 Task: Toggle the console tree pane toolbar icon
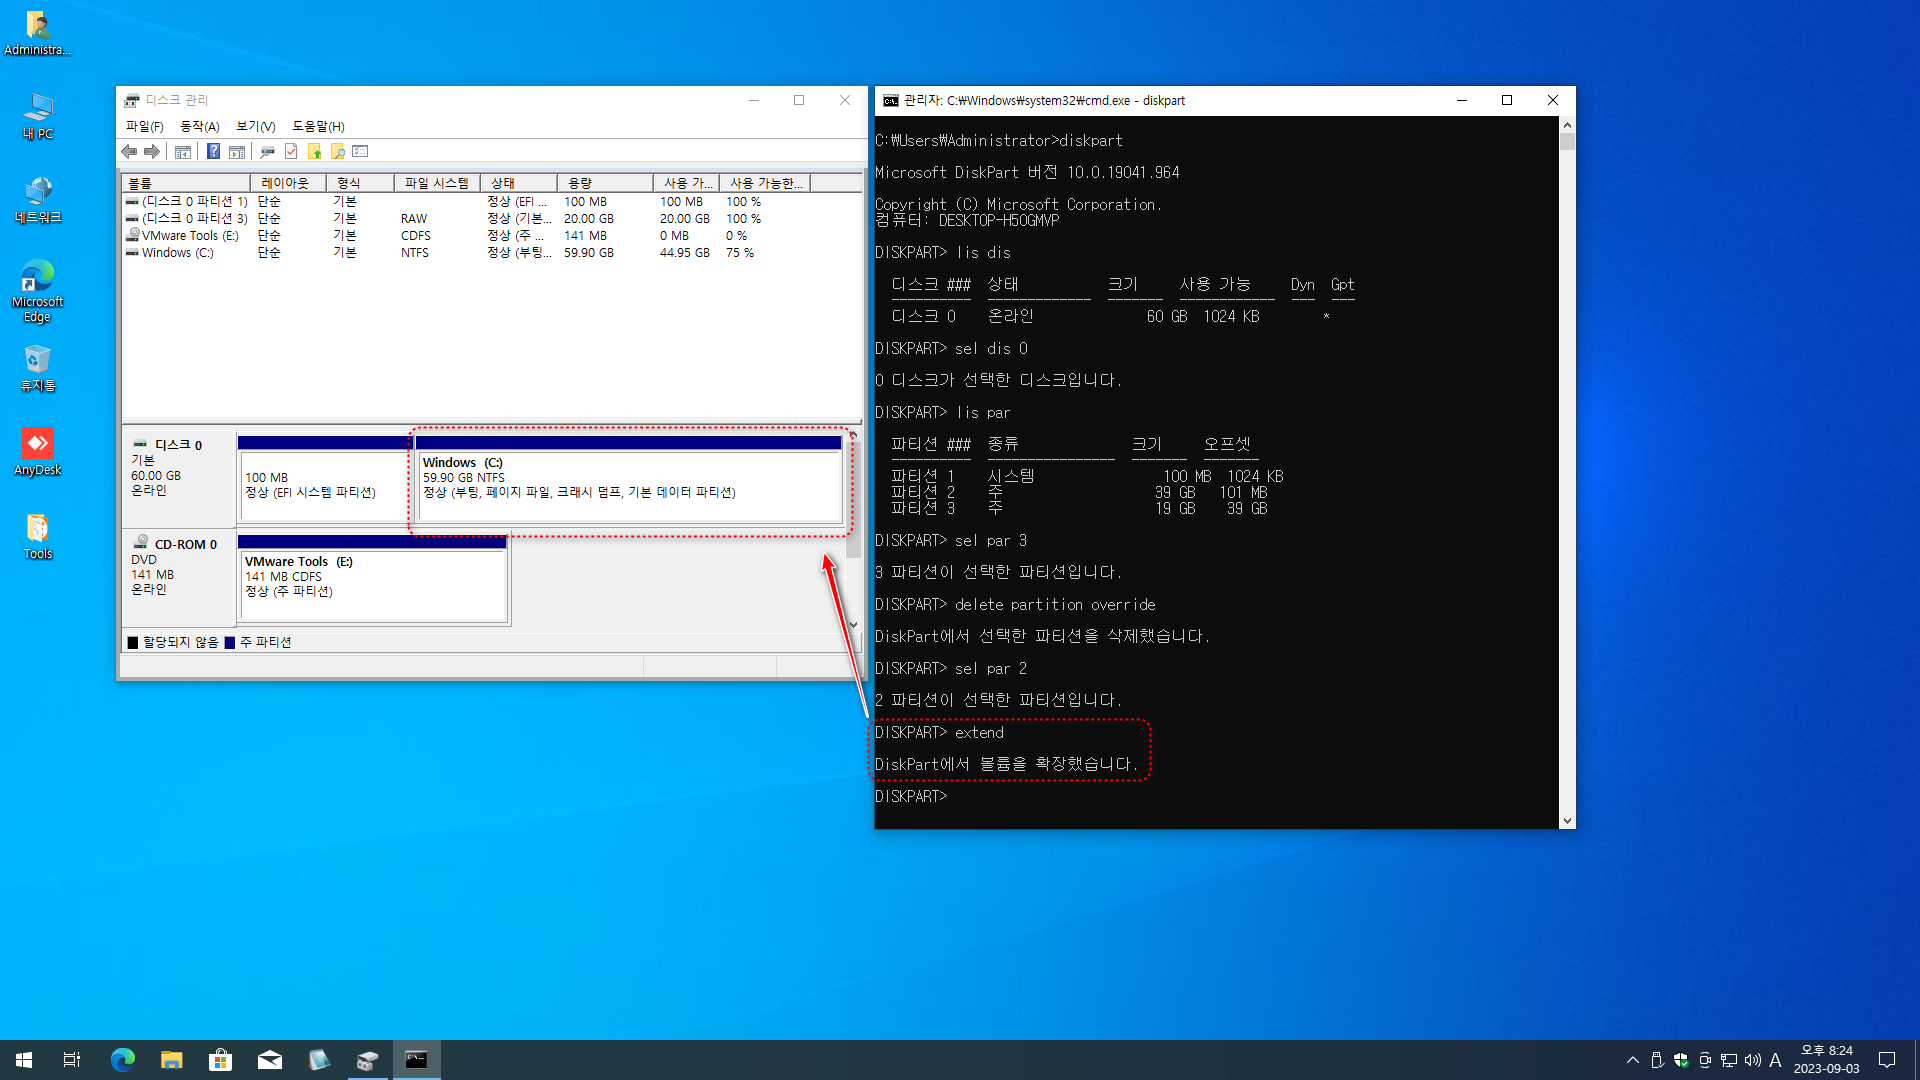click(183, 152)
